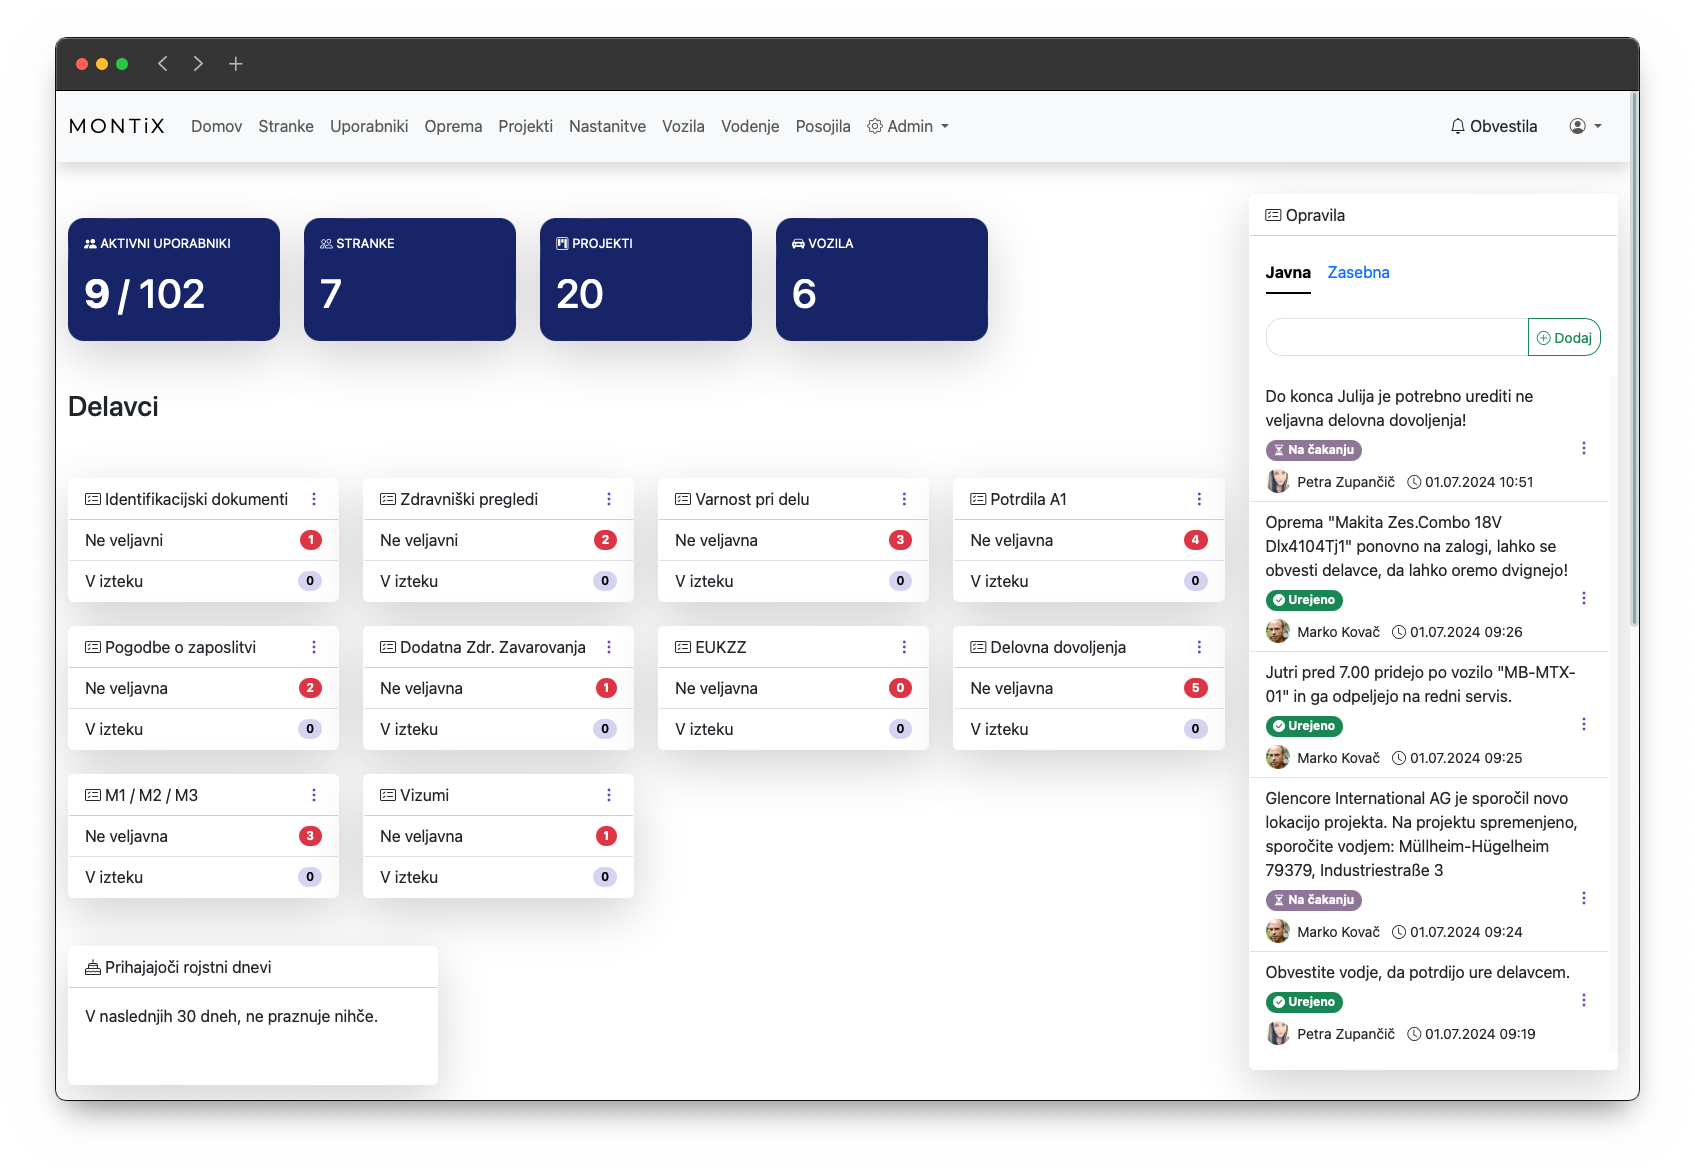Click the Dodaj button to add task
Viewport: 1695px width, 1174px height.
click(1564, 338)
